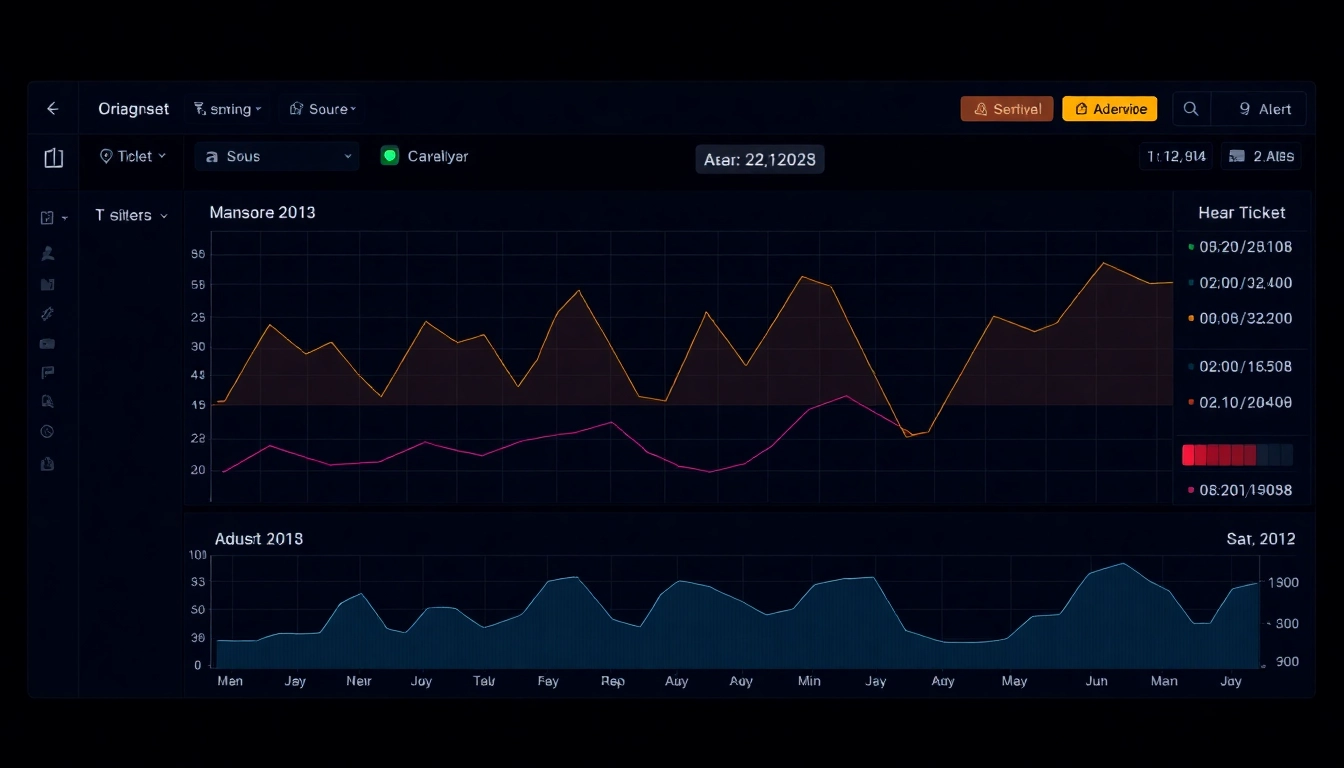The image size is (1344, 768).
Task: Click the camera icon in left sidebar
Action: coord(47,343)
